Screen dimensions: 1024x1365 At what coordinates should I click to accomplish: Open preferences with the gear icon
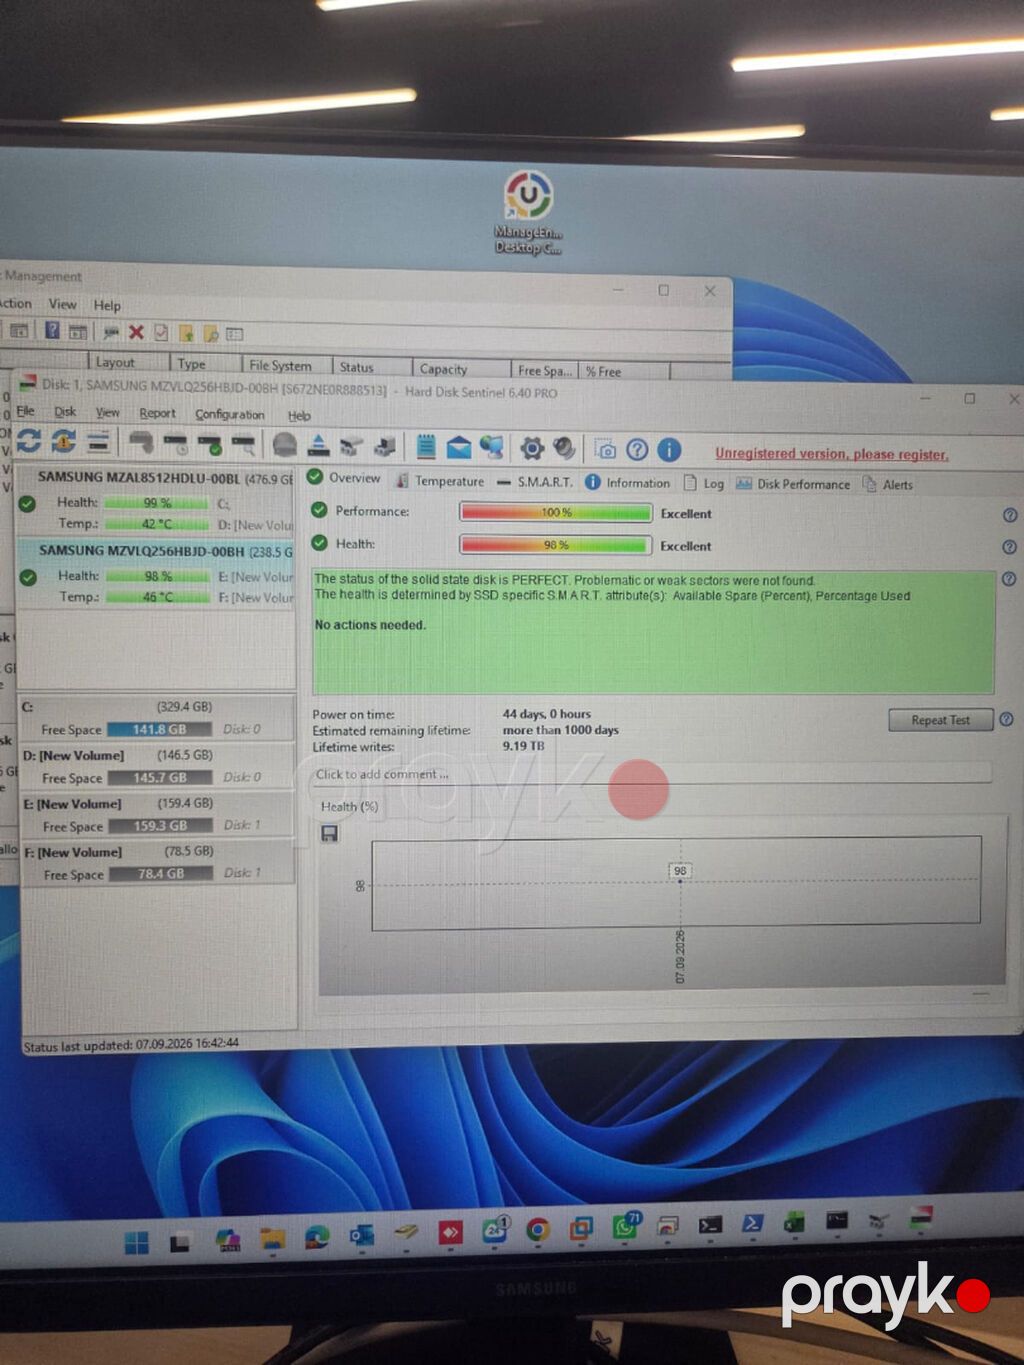tap(532, 448)
